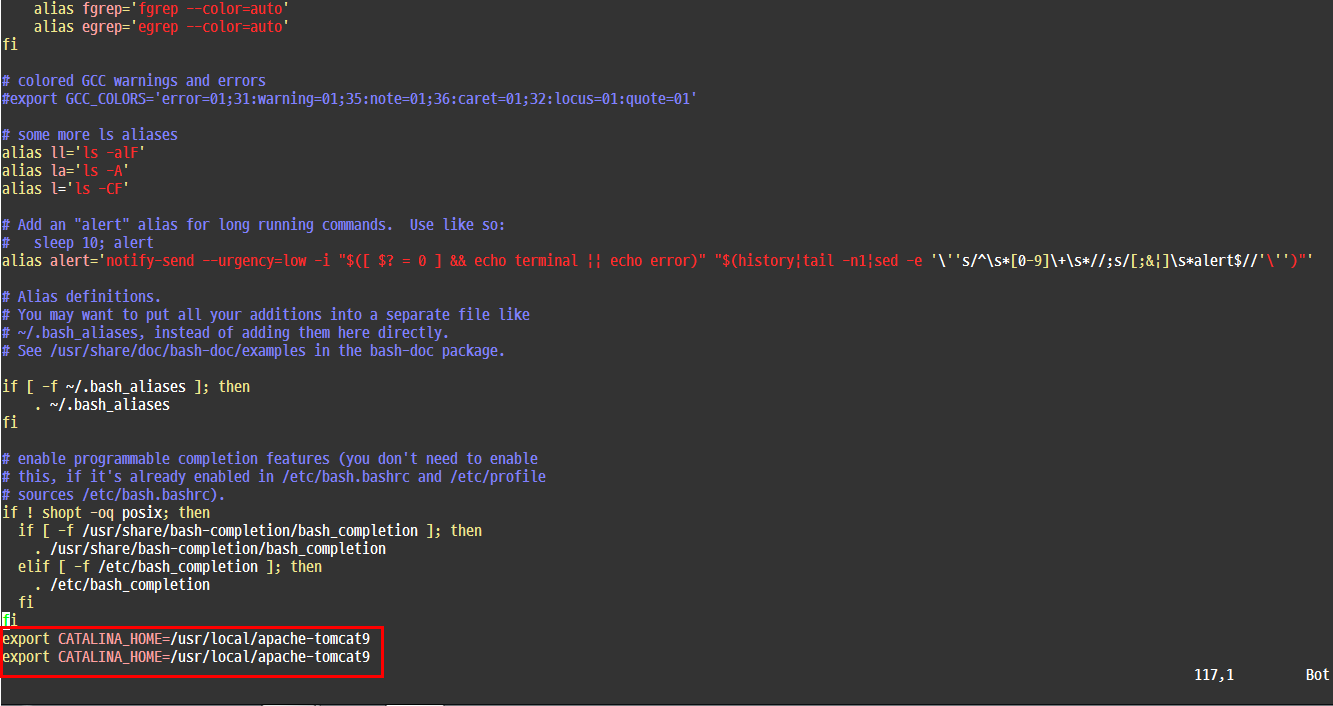Click the '. /etc/bash_completion' source line
This screenshot has width=1333, height=706.
click(122, 584)
